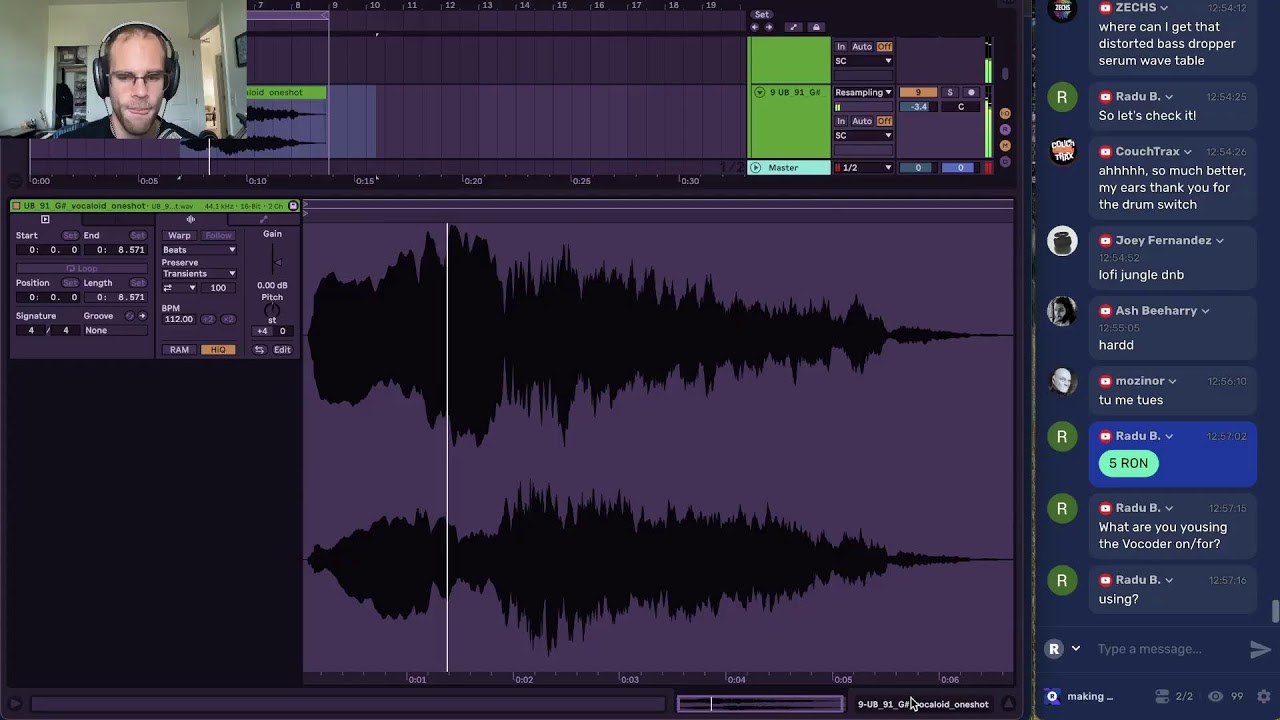
Task: Expand chevron next to ZECHS name
Action: click(x=1164, y=8)
